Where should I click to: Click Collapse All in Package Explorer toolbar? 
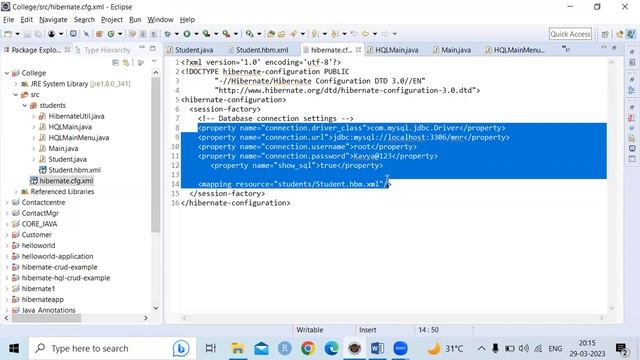(x=116, y=62)
